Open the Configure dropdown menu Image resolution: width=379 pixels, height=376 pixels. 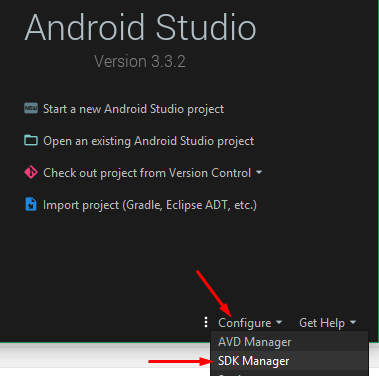tap(250, 323)
